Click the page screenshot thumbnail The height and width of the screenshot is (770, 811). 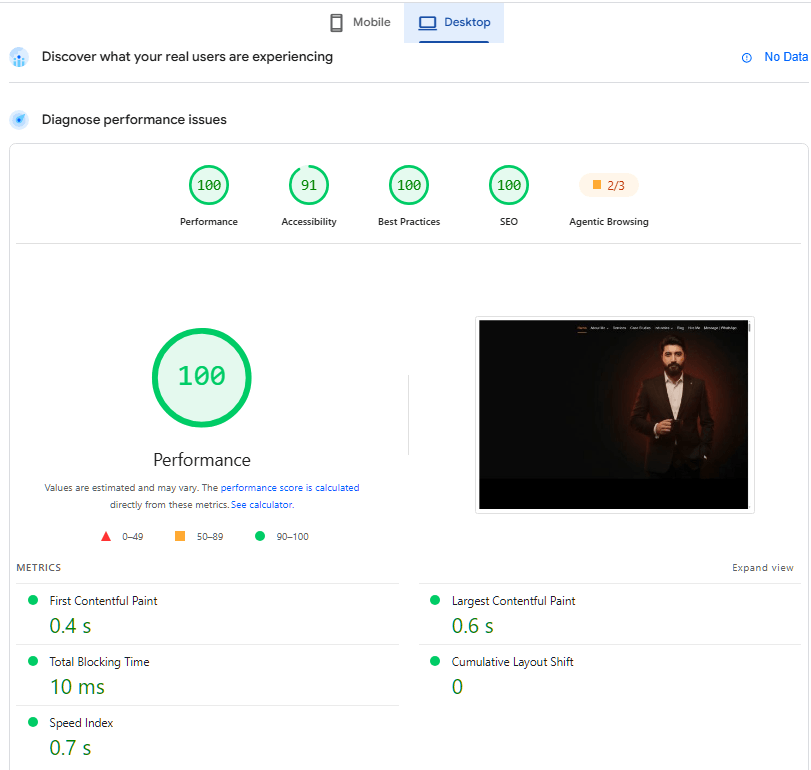tap(614, 415)
